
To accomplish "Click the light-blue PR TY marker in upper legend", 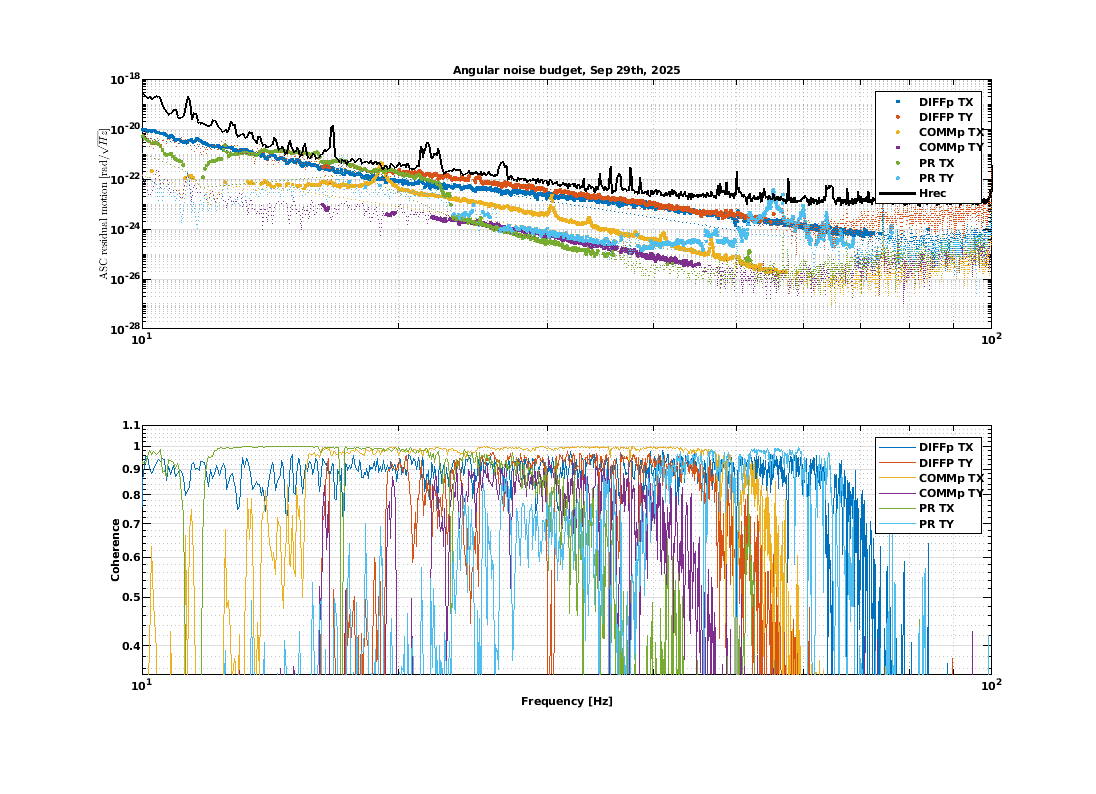I will click(x=897, y=177).
